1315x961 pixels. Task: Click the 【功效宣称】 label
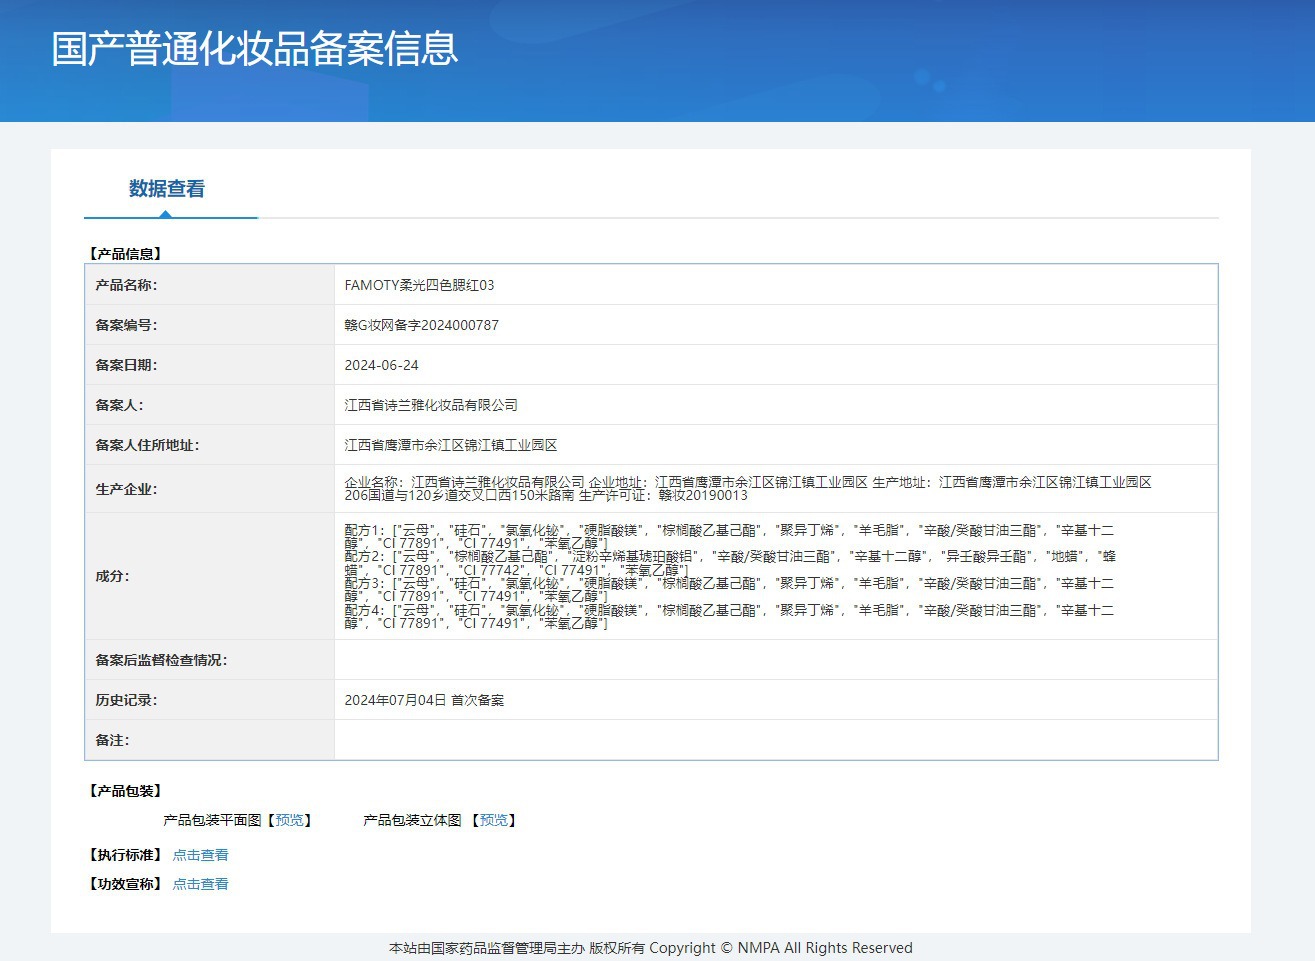[125, 884]
